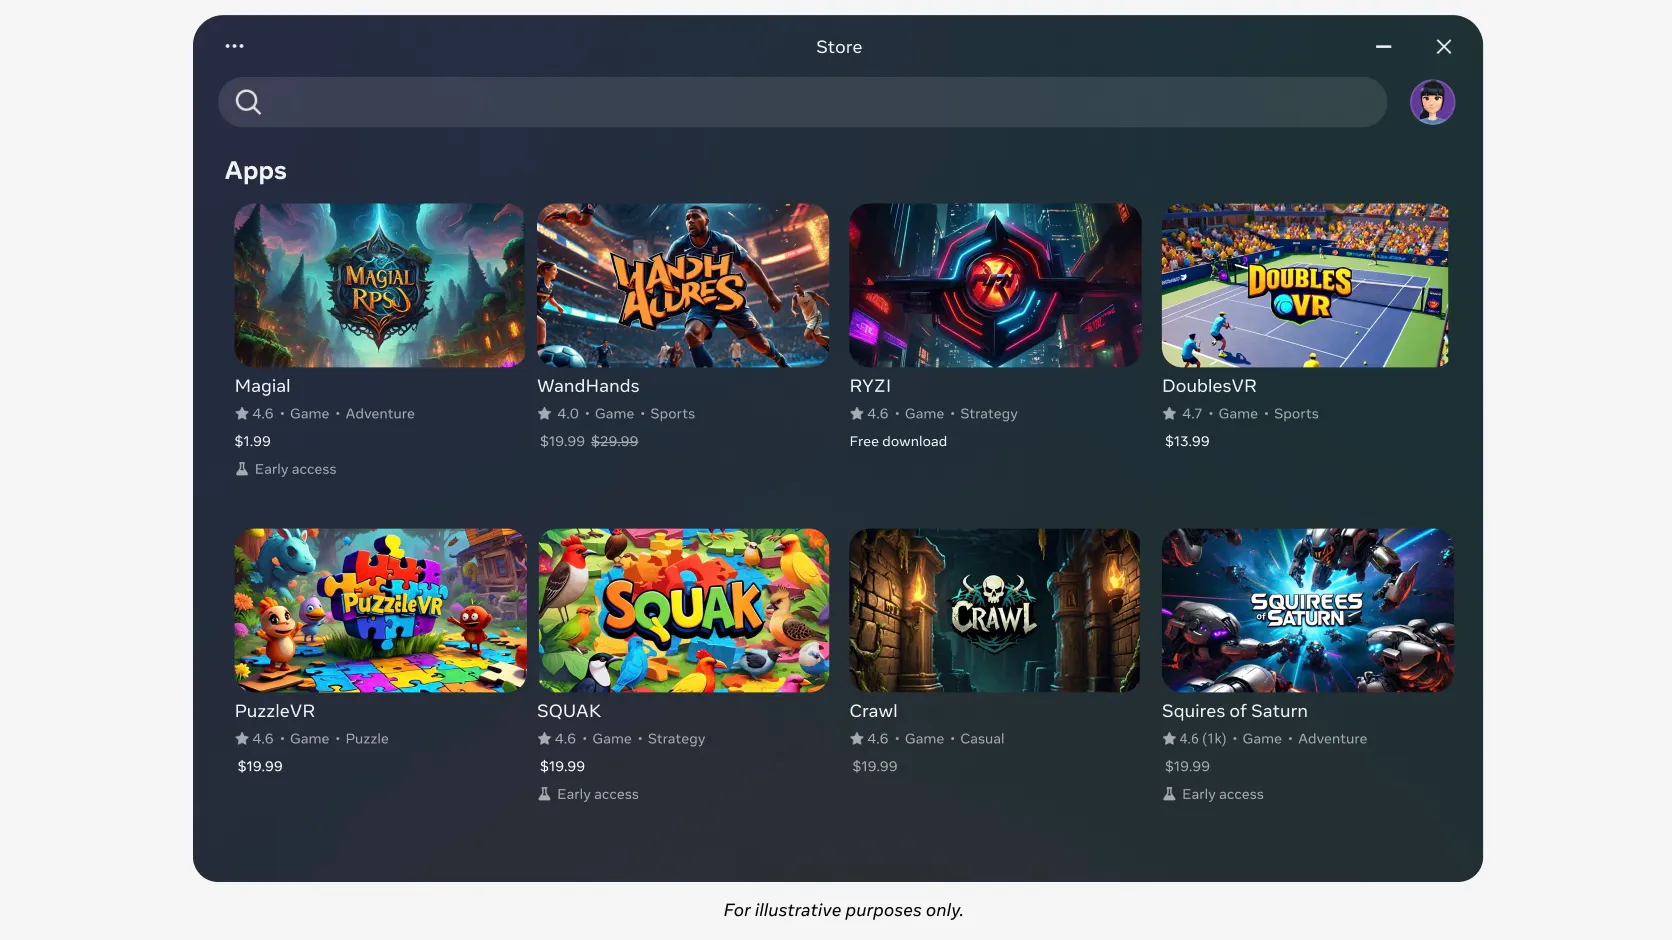Click the star rating icon beside RYZI
Screen dimensions: 1672x940
tap(856, 412)
